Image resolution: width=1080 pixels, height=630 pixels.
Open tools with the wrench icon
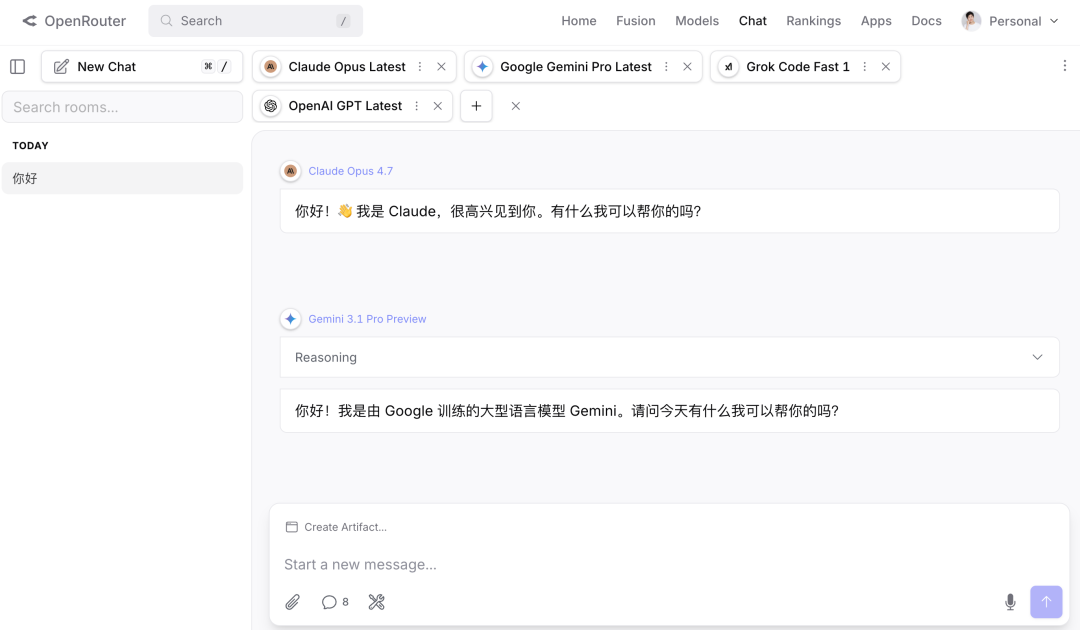click(377, 602)
